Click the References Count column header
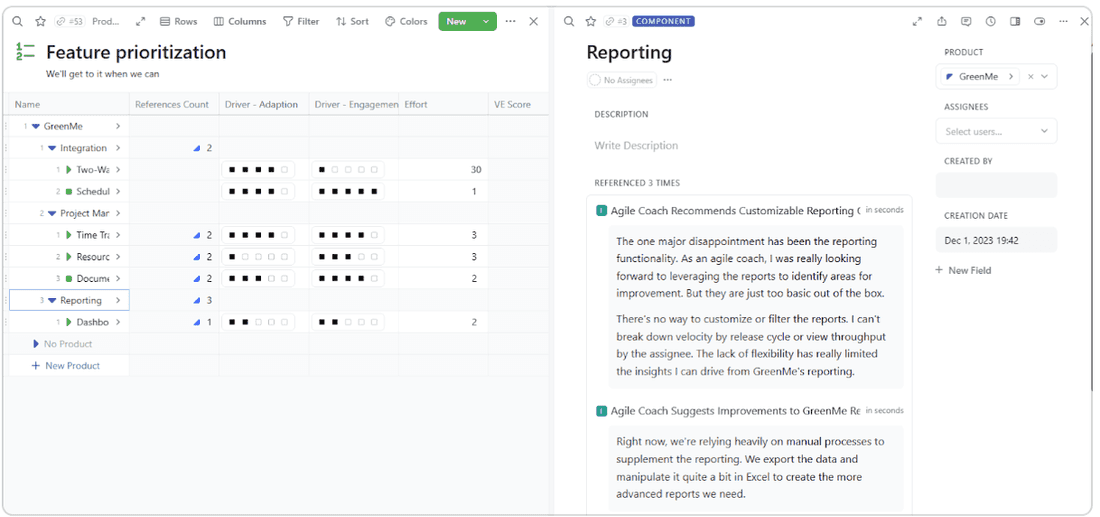 tap(174, 105)
